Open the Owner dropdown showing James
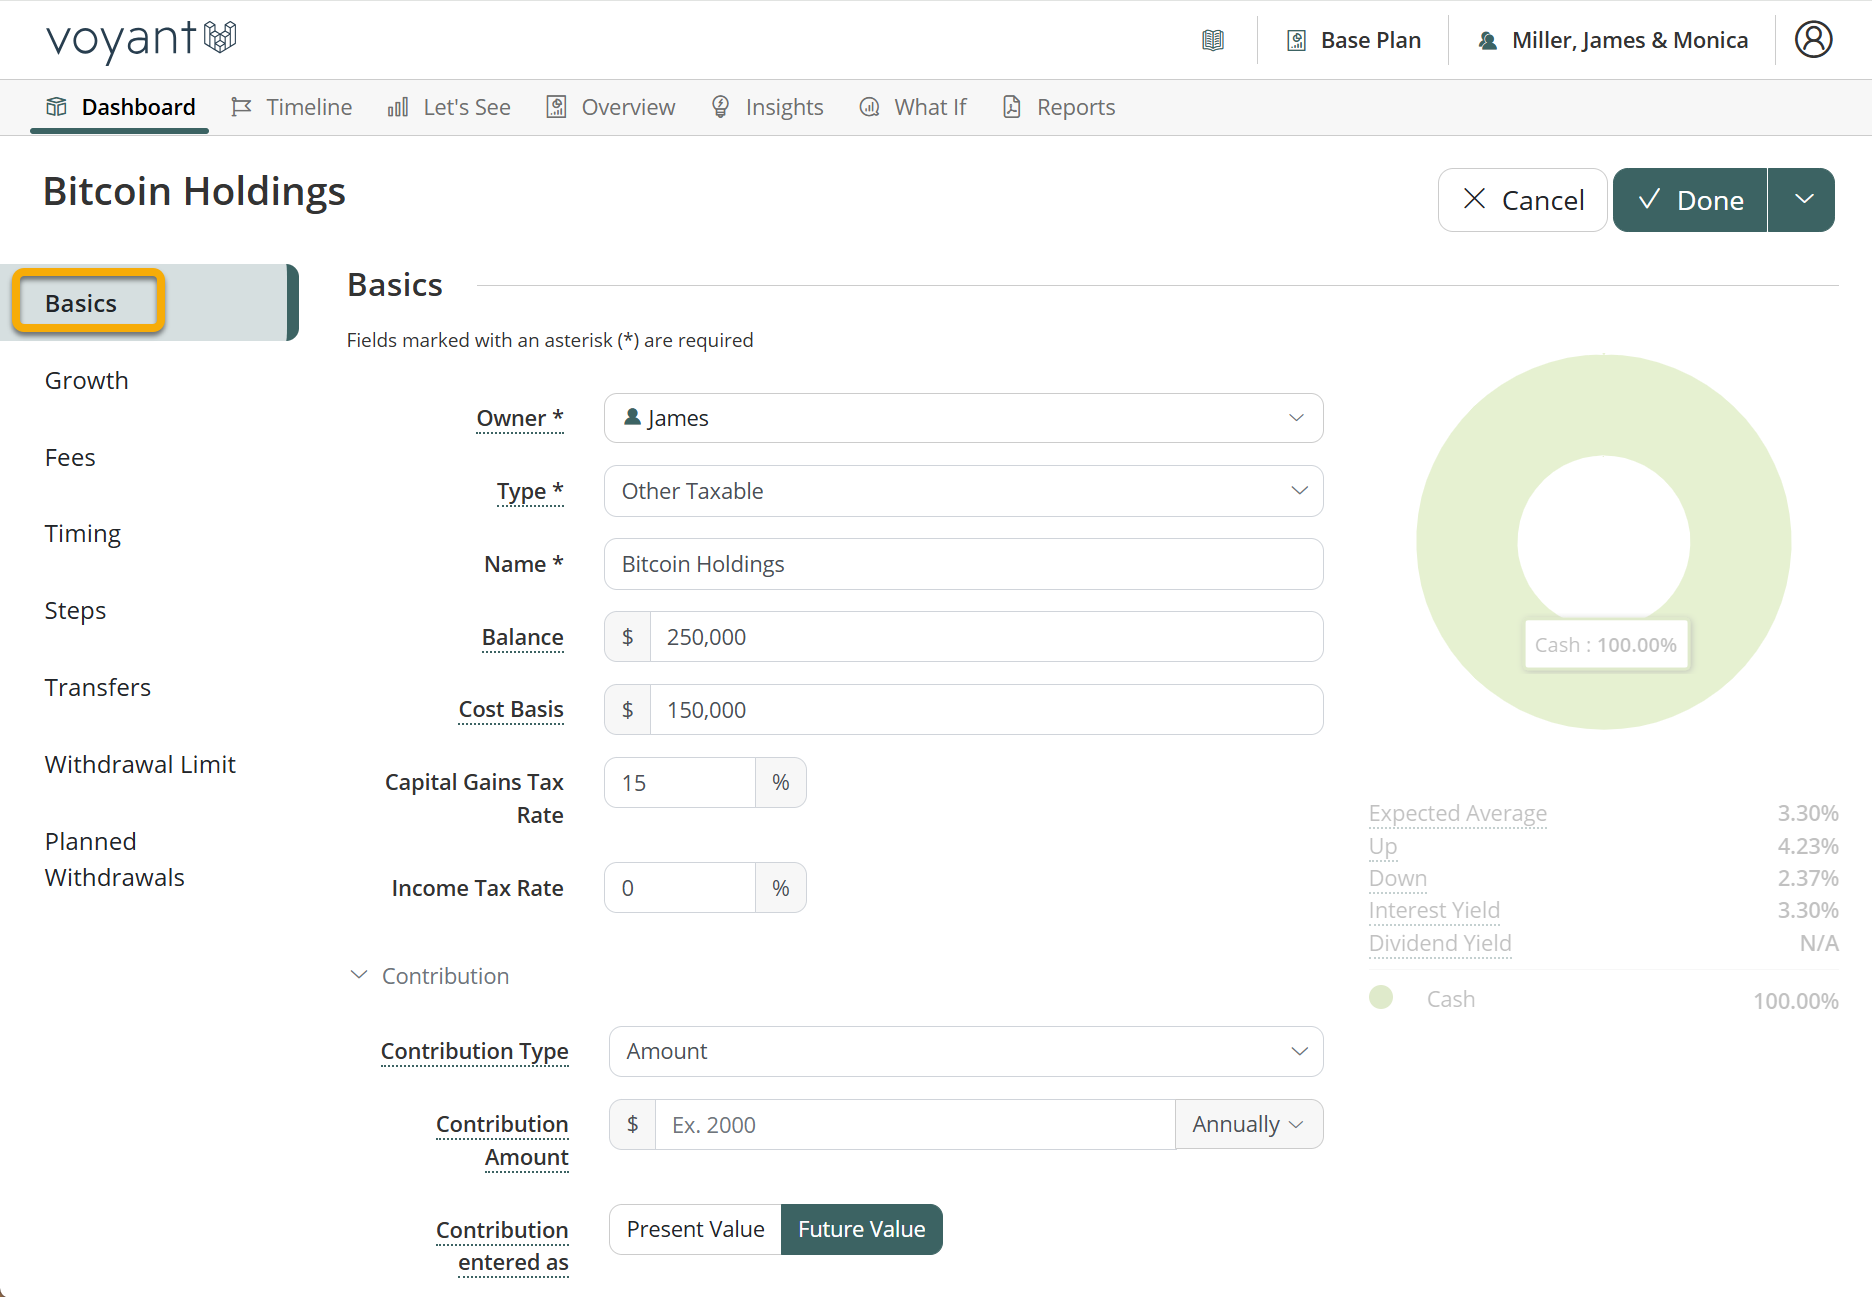 [963, 418]
